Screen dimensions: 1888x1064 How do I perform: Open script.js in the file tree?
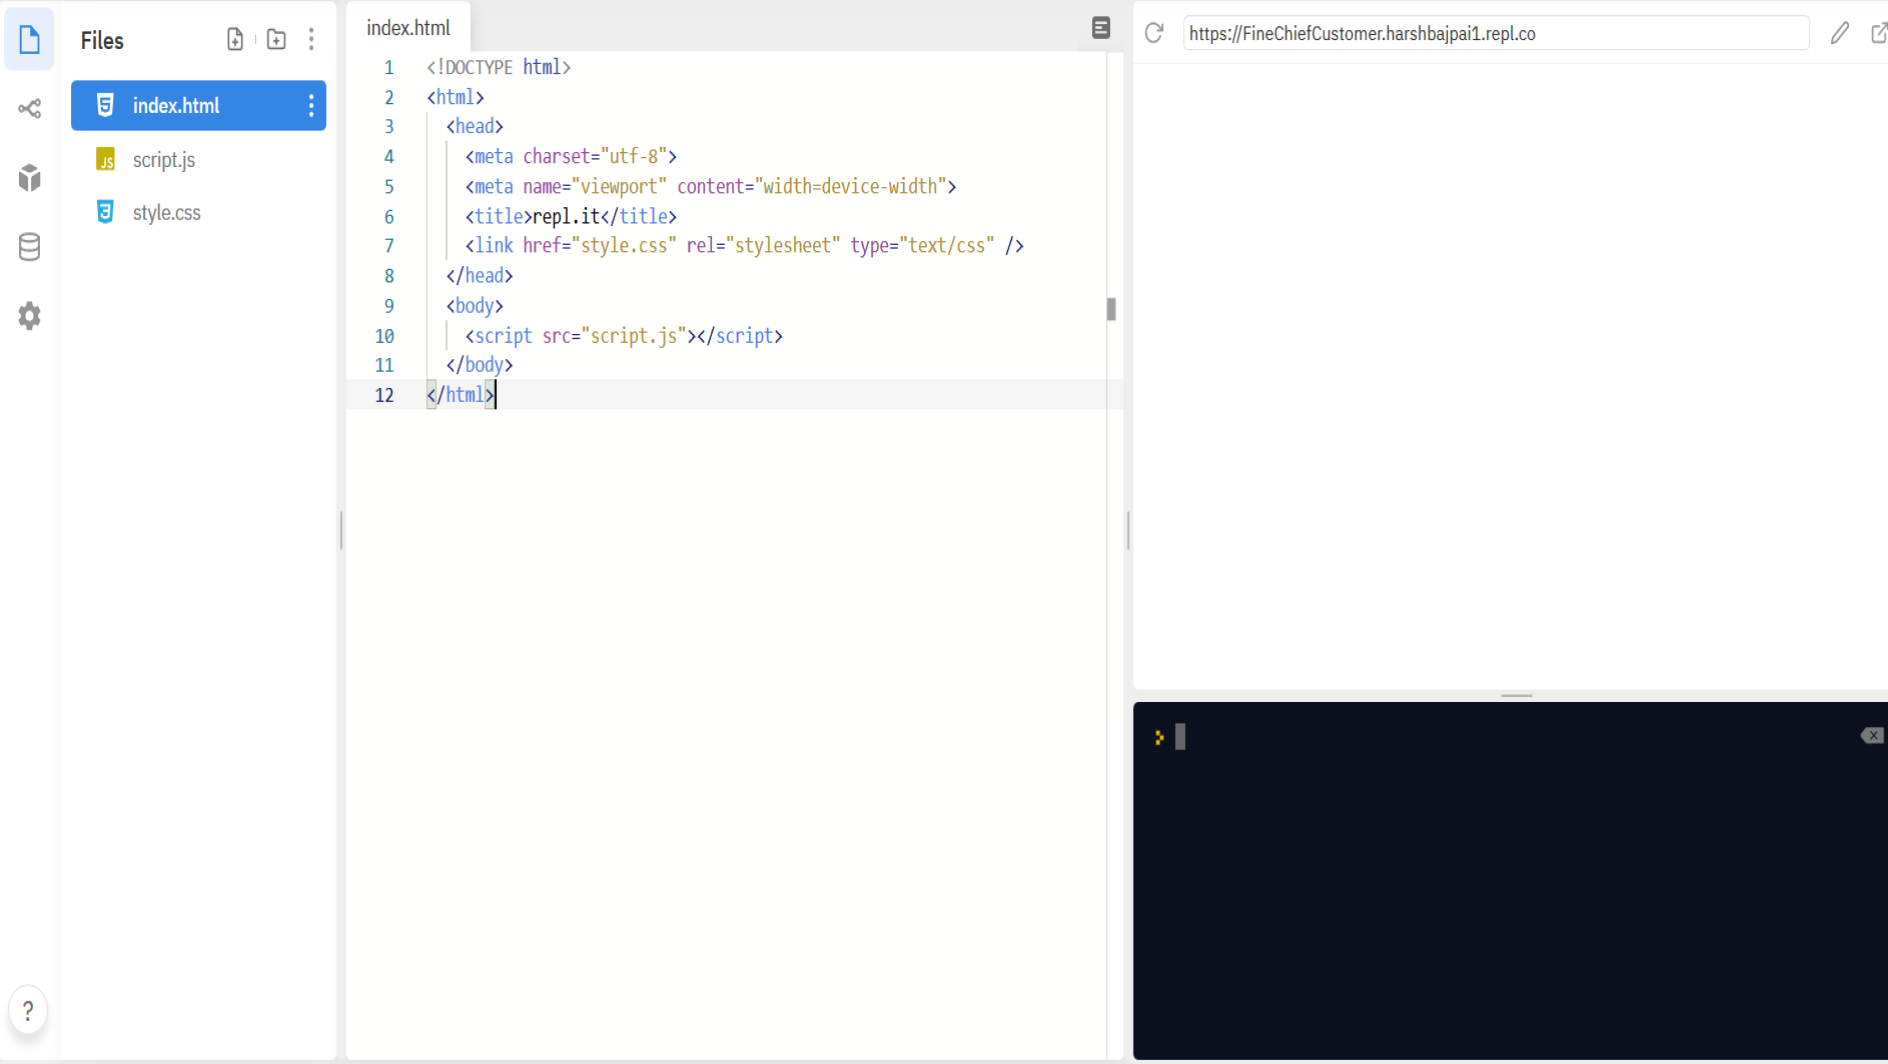[x=164, y=160]
